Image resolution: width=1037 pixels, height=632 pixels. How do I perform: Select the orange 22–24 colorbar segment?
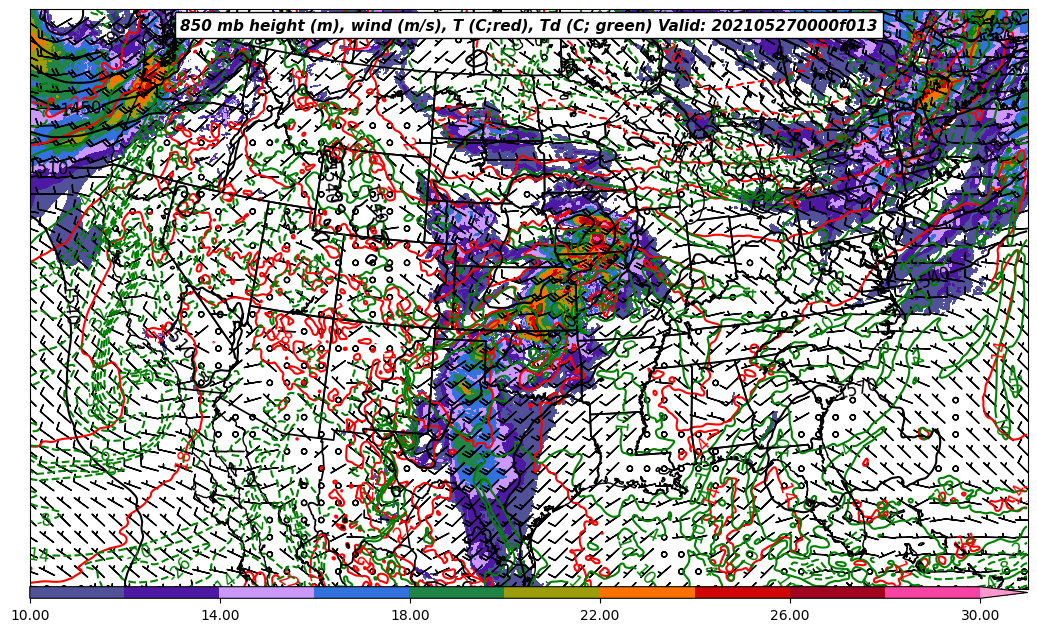(x=647, y=592)
